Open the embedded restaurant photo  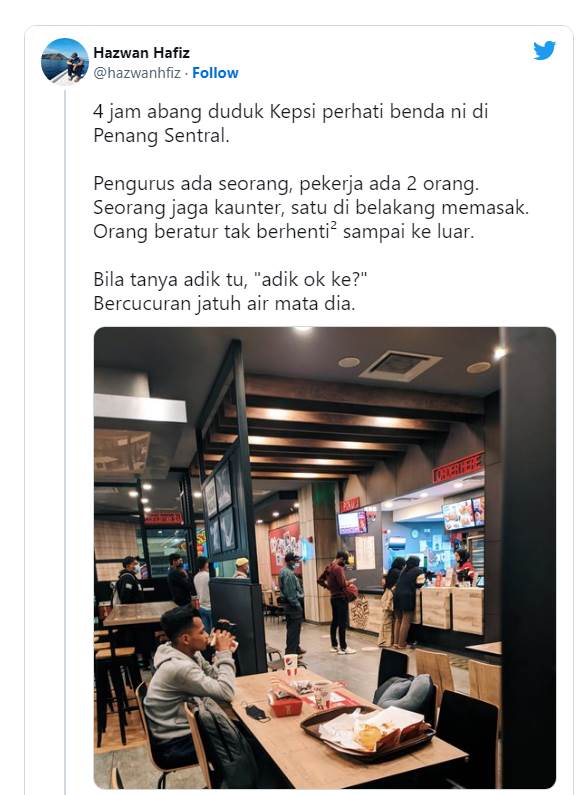click(324, 558)
